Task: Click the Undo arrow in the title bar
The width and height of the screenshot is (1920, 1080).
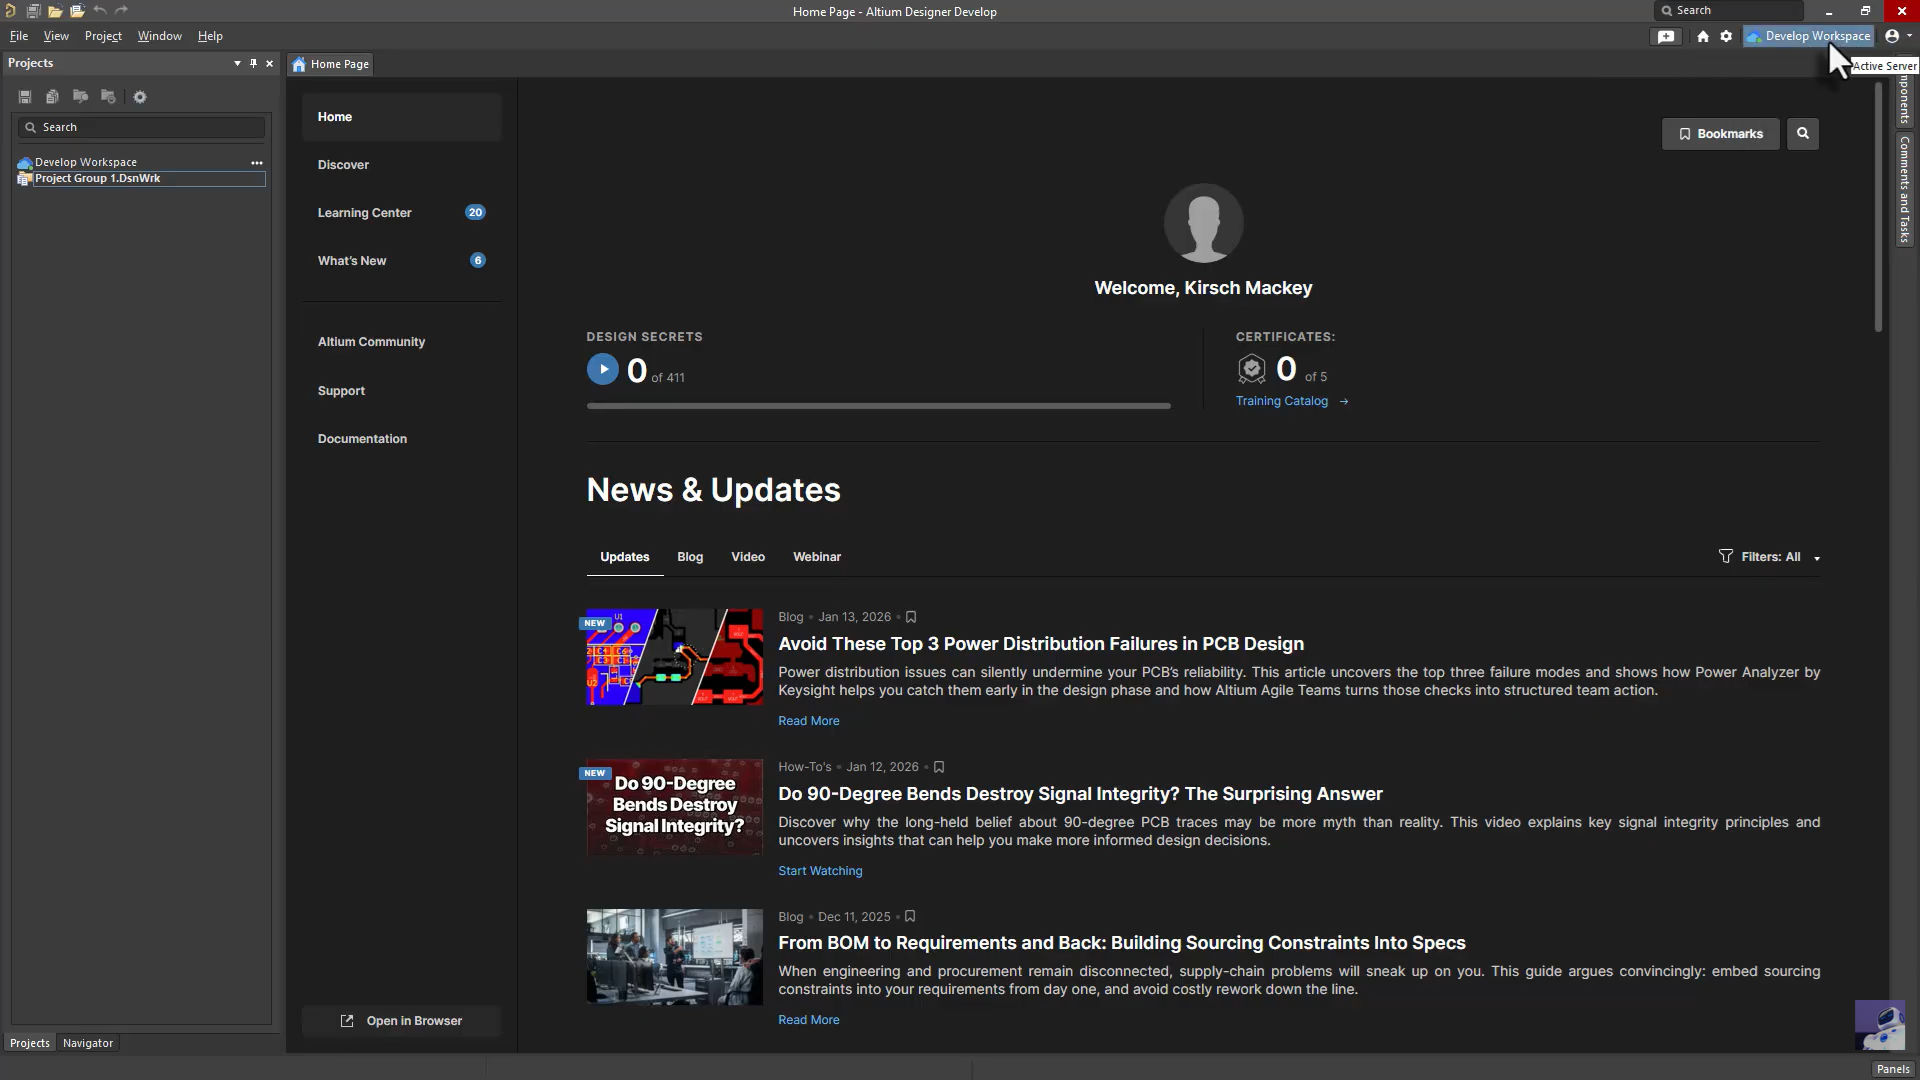Action: (100, 11)
